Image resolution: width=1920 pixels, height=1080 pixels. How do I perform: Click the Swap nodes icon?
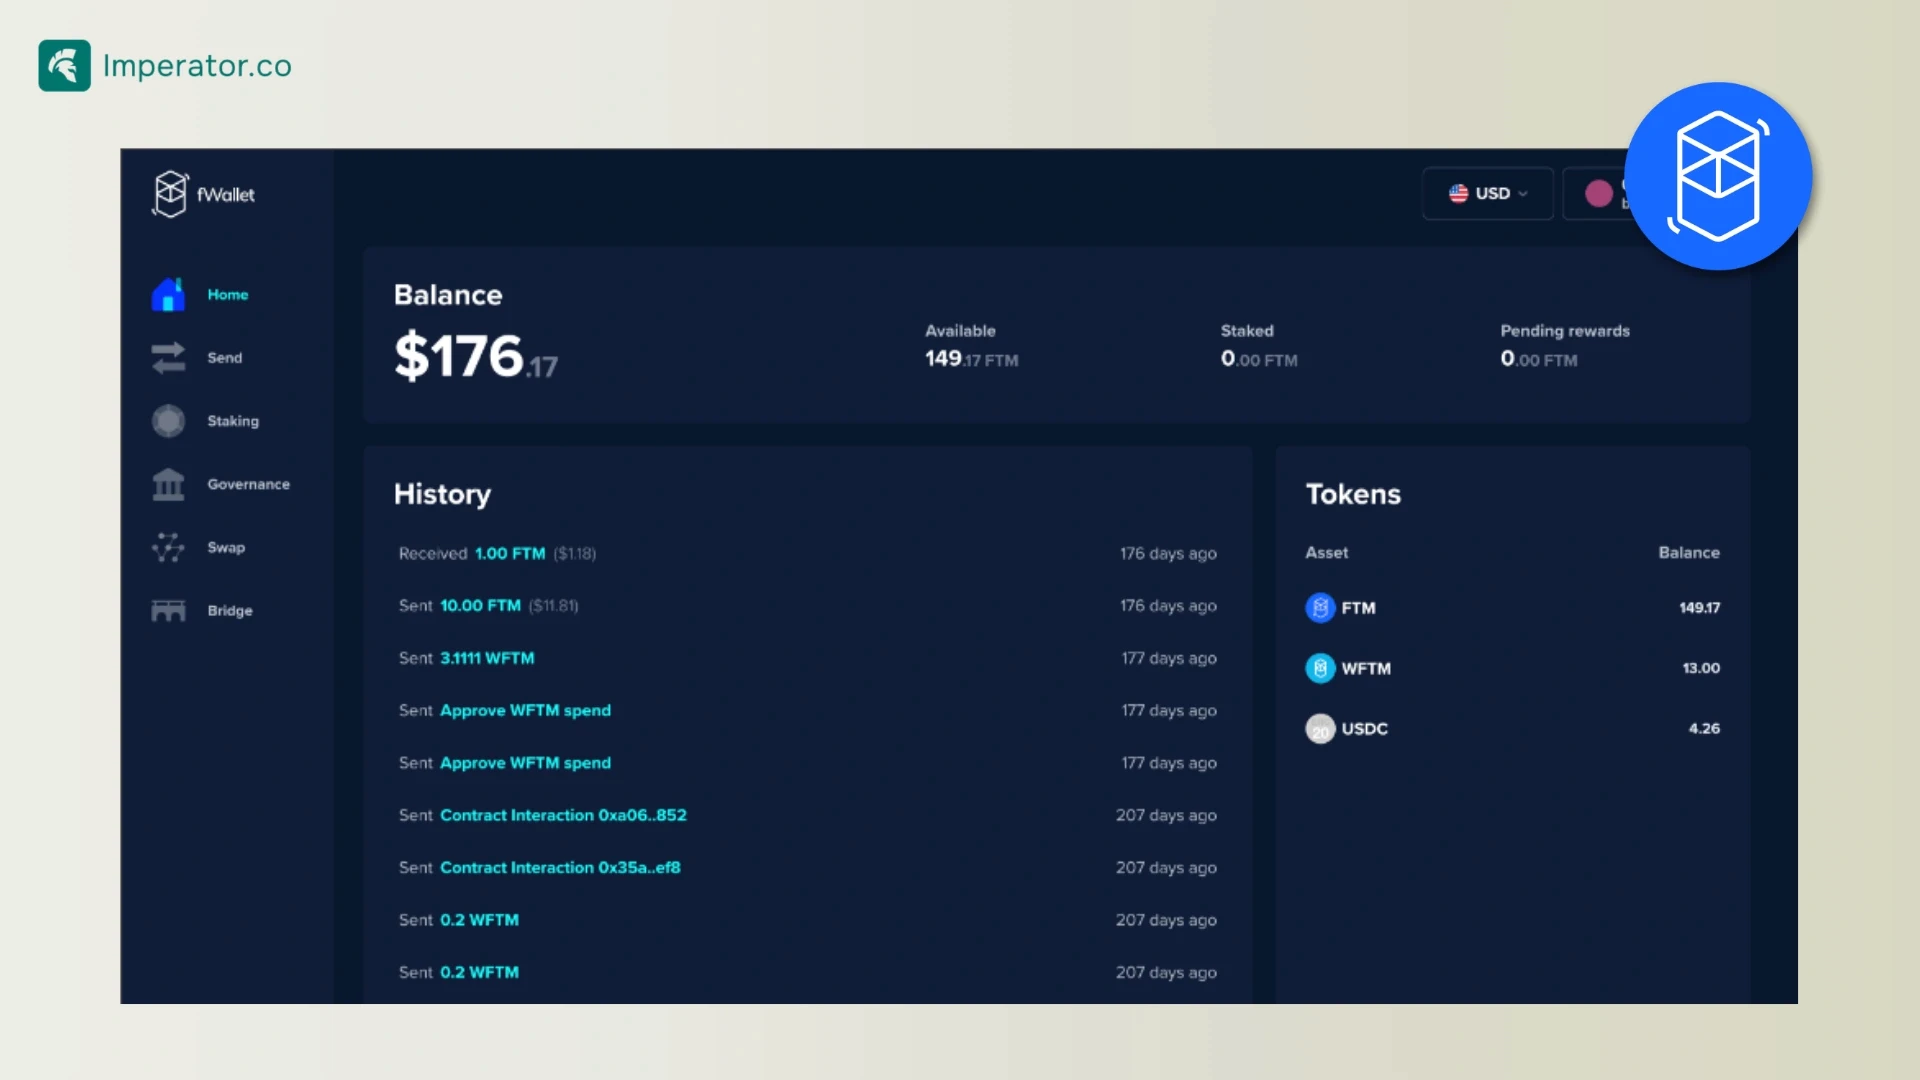tap(168, 547)
